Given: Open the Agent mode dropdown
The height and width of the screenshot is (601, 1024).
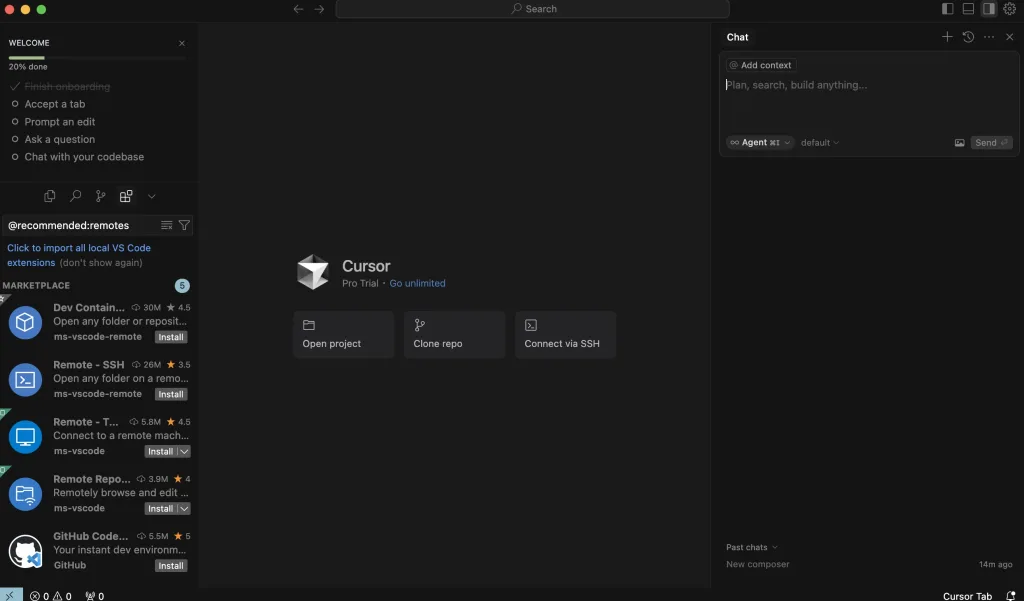Looking at the screenshot, I should click(x=760, y=142).
